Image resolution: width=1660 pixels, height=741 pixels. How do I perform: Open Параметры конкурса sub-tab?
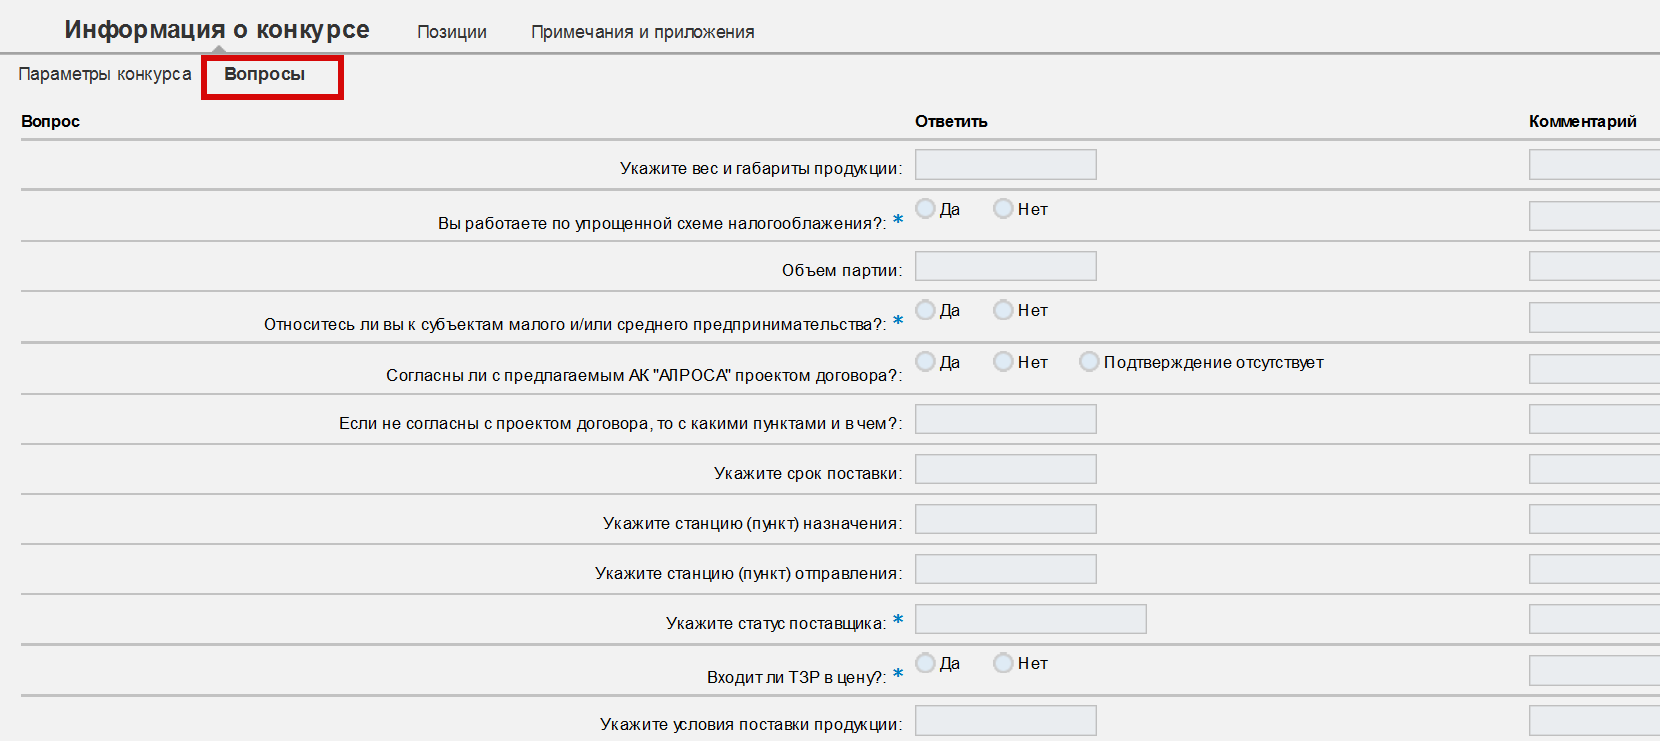coord(105,74)
